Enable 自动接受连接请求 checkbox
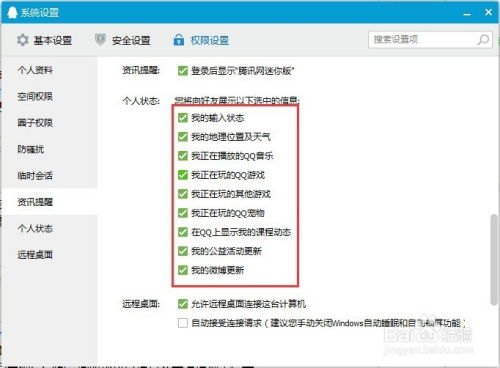500x368 pixels. (183, 323)
